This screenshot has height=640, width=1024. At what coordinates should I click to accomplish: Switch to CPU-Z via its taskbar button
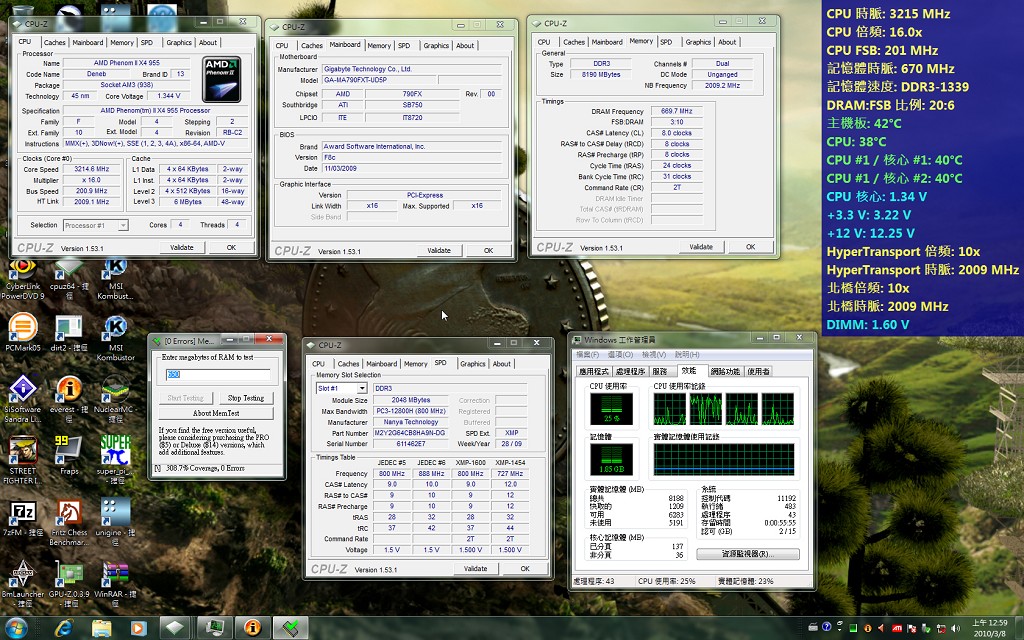coord(175,628)
